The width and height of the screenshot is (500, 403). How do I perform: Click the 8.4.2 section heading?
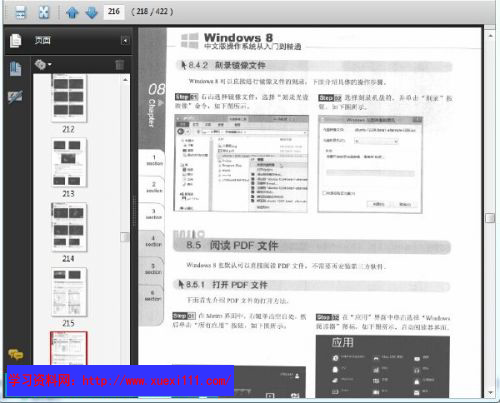point(227,65)
